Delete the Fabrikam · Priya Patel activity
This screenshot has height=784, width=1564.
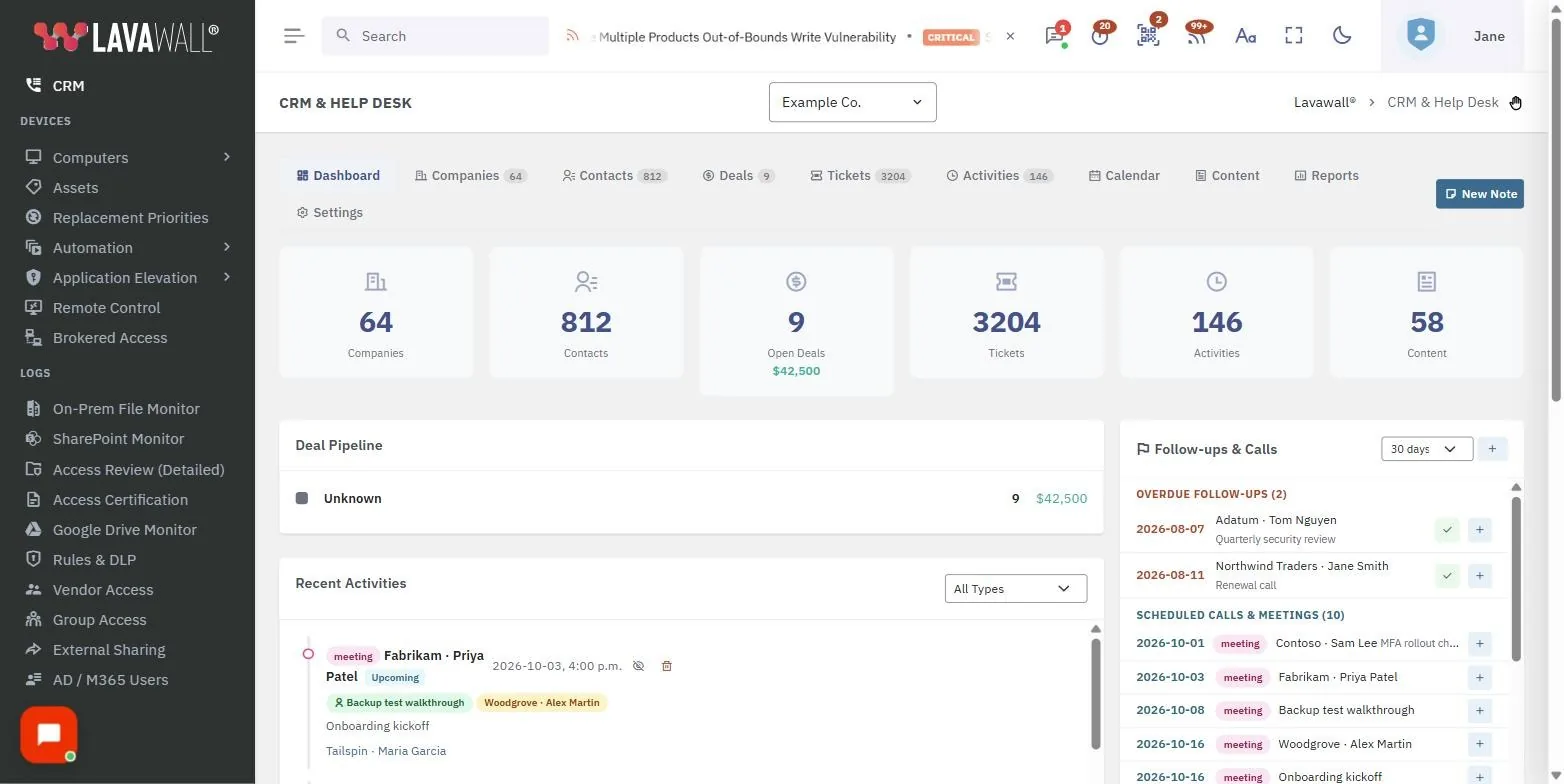(x=667, y=666)
